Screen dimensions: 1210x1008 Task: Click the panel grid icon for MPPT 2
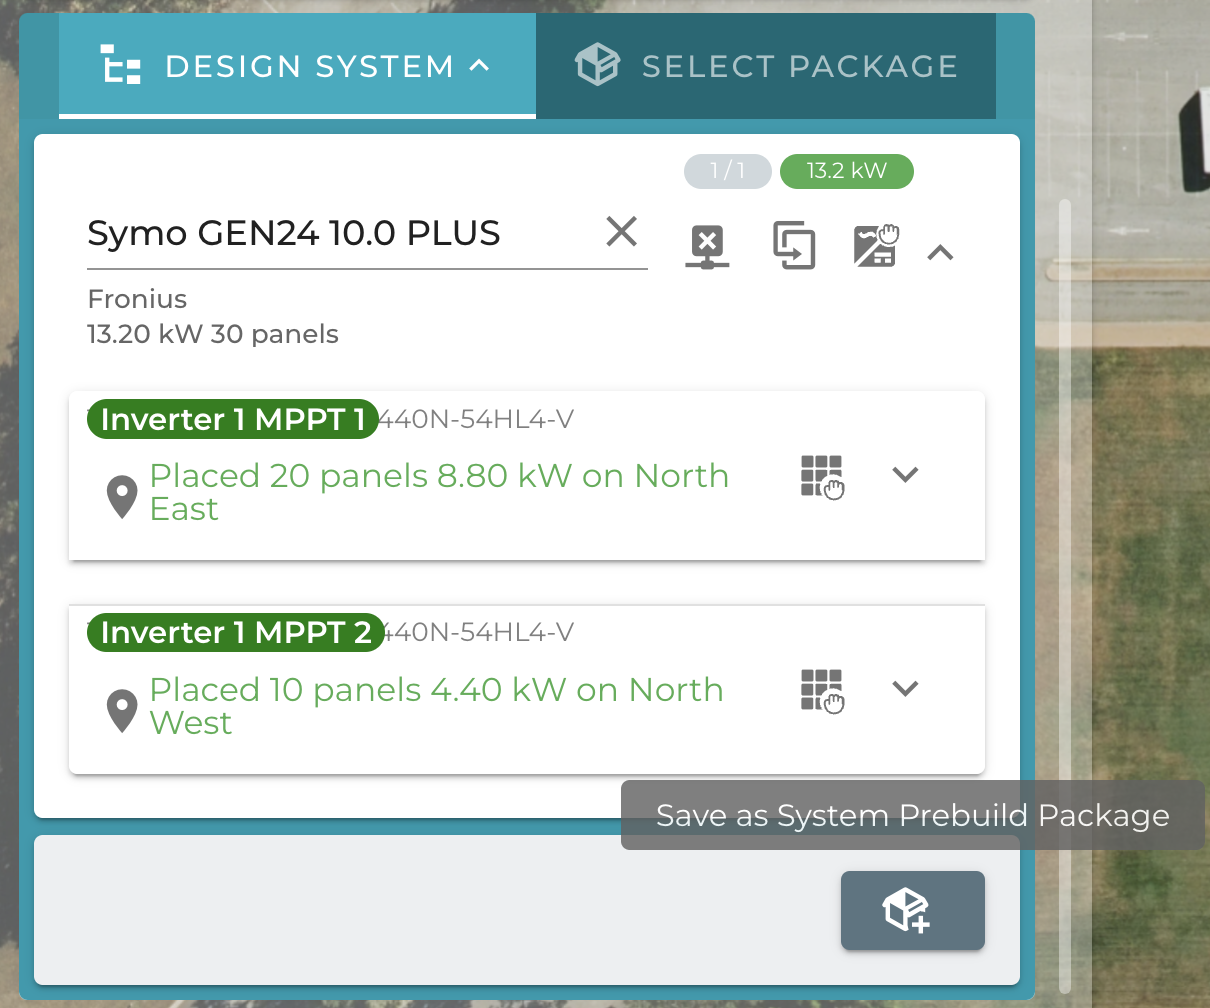pos(822,691)
